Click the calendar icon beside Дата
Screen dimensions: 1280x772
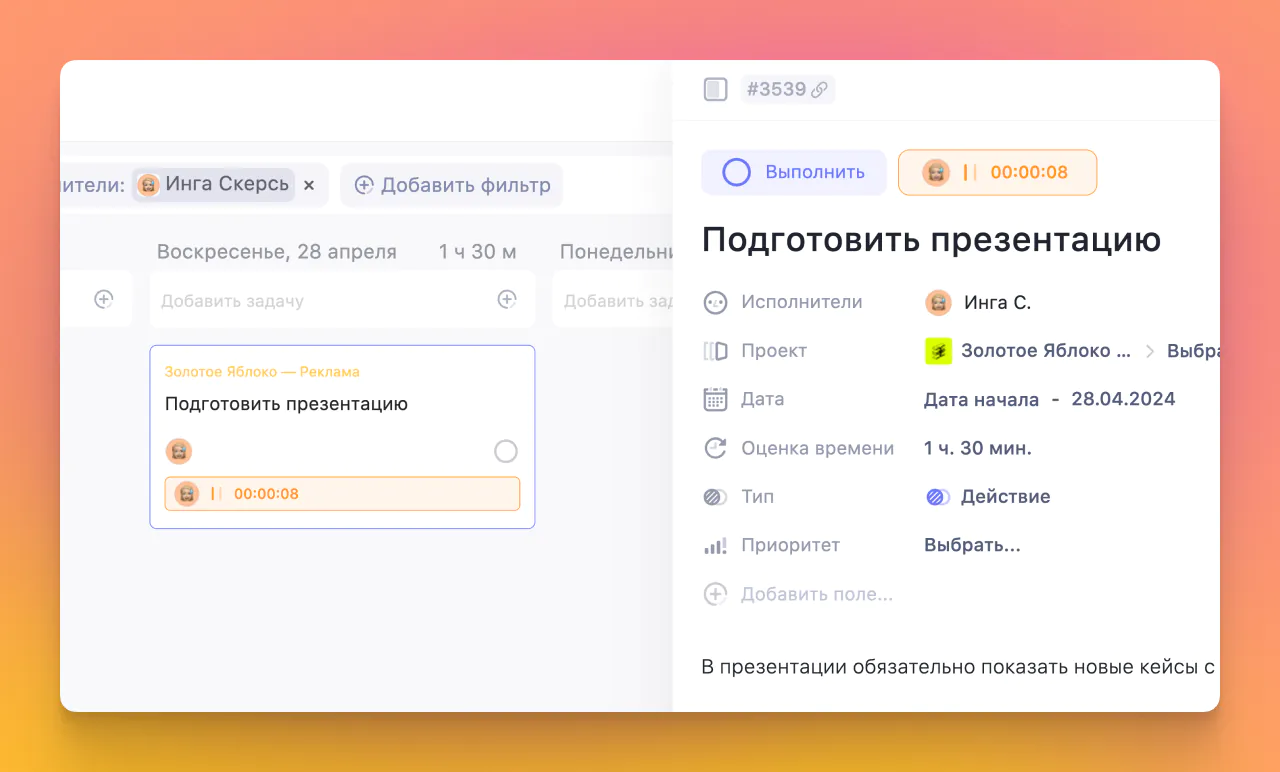(715, 399)
